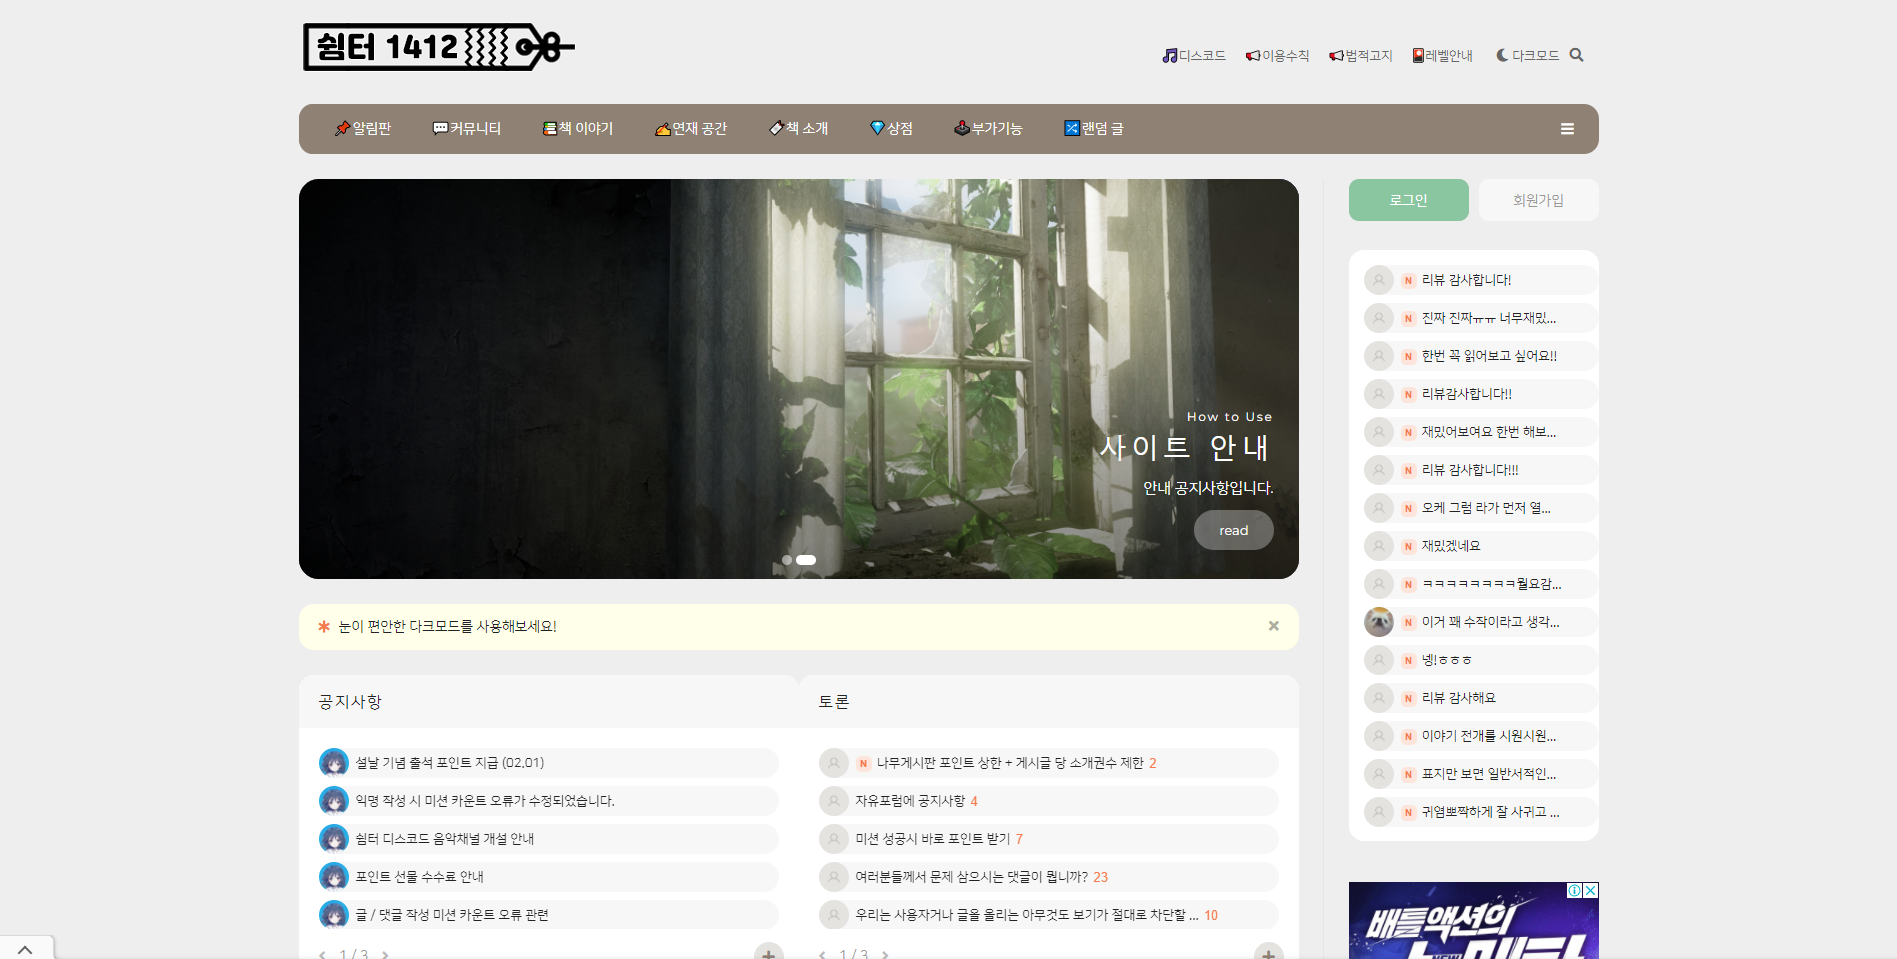Open the 디스코드 link in header

click(x=1194, y=56)
